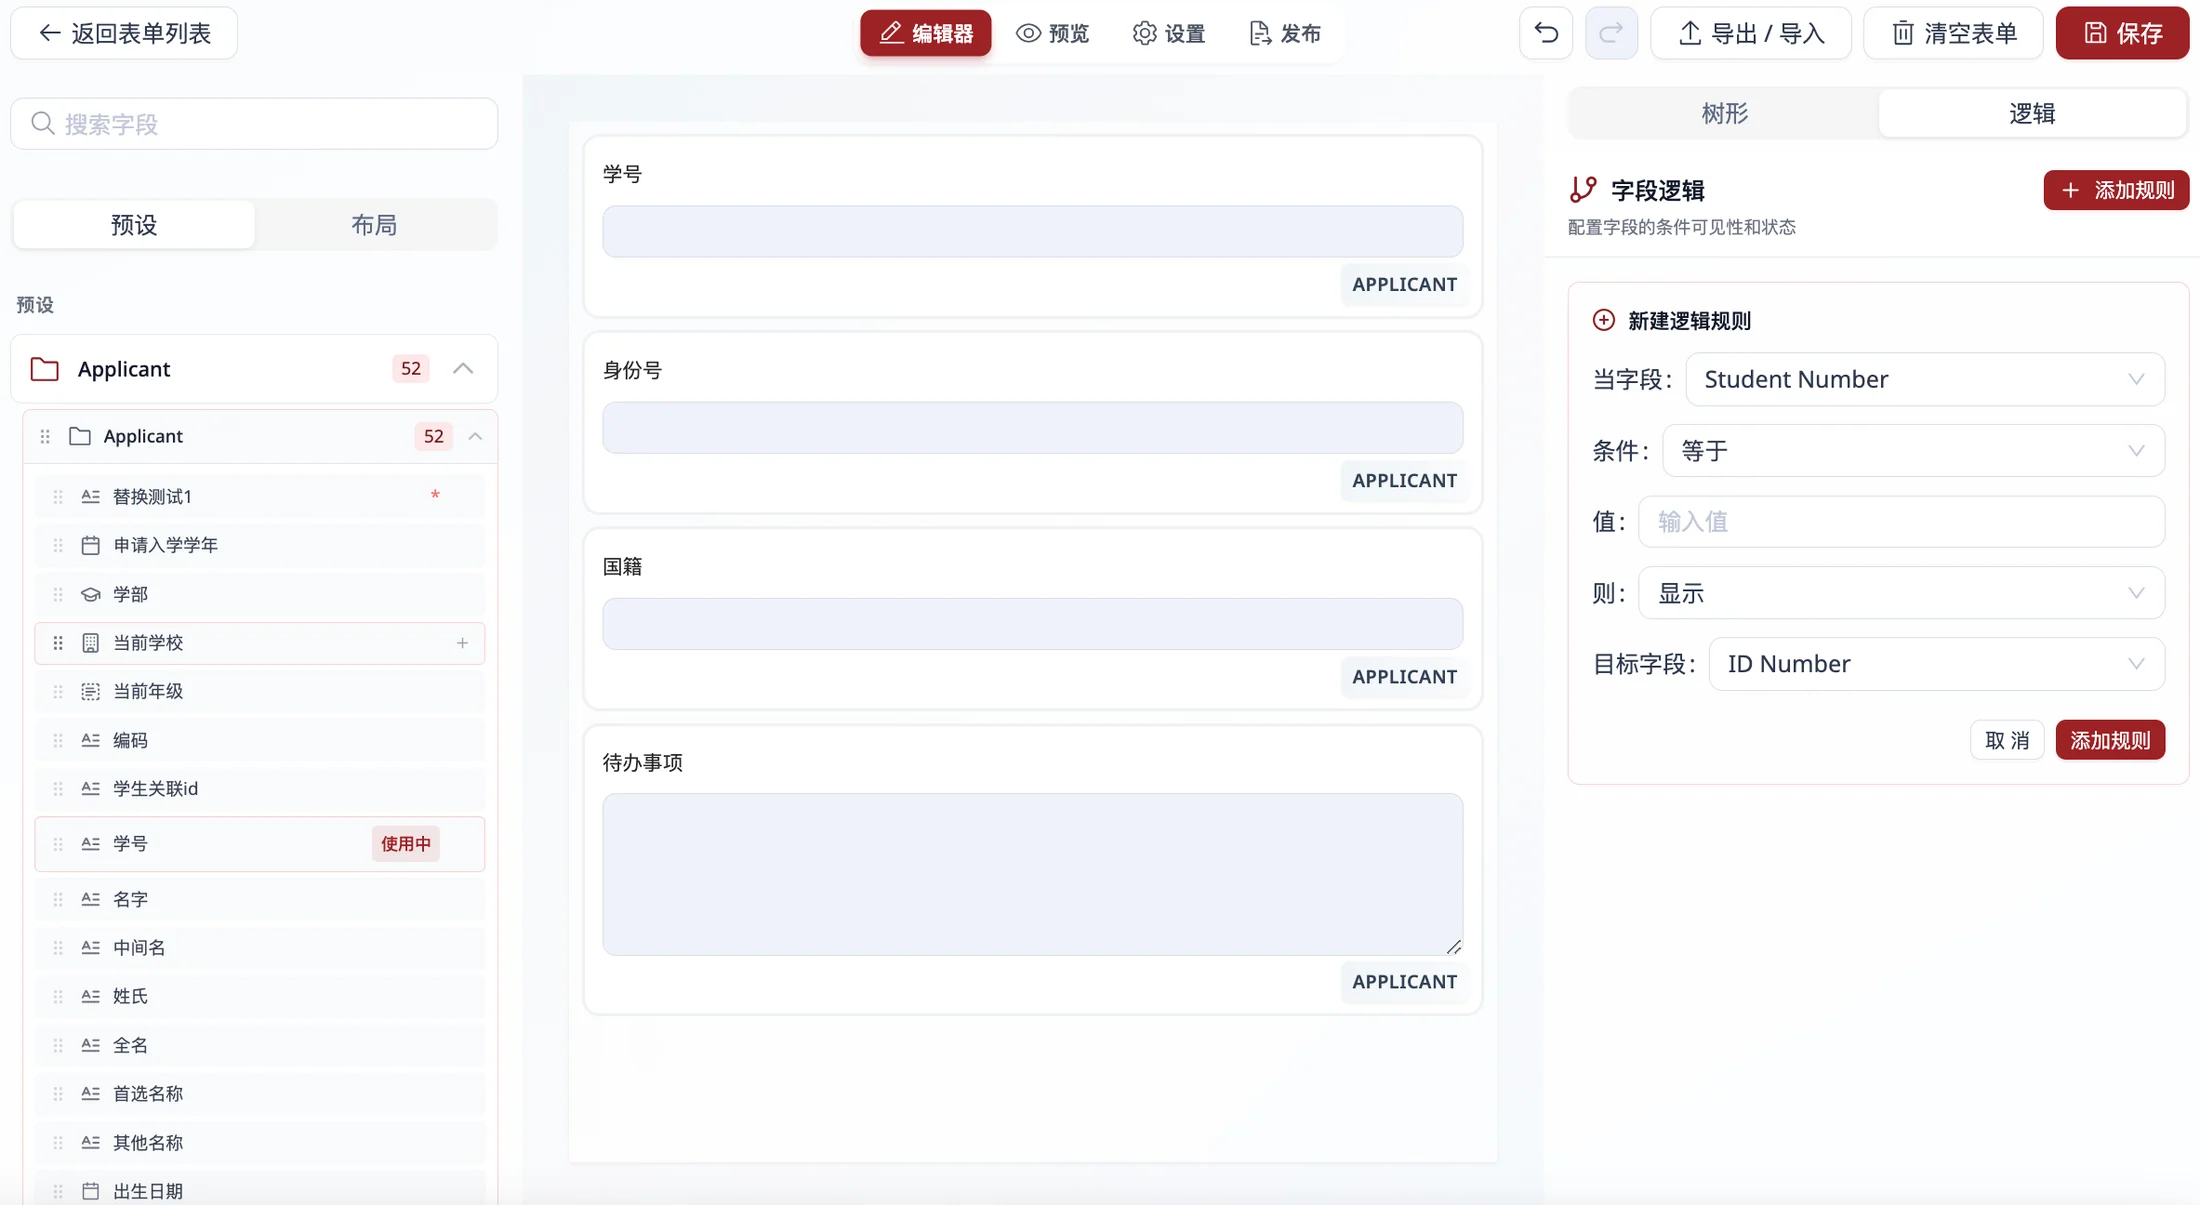
Task: Click the drag handle of 学号 field
Action: (58, 844)
